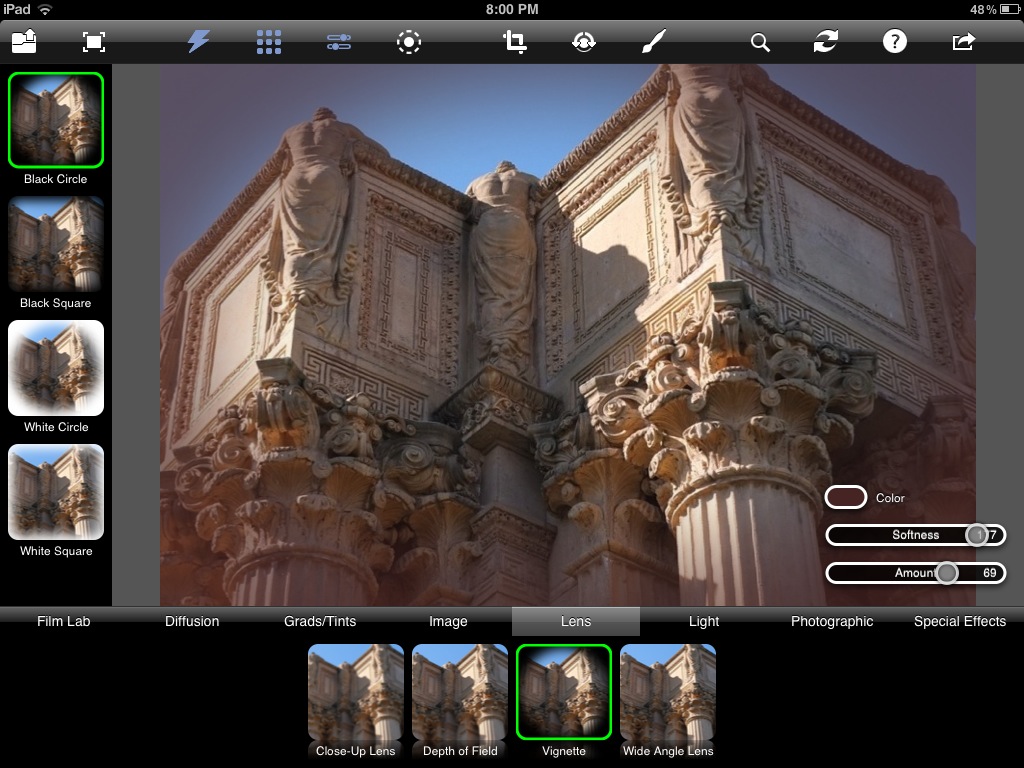This screenshot has width=1024, height=768.
Task: Tap the share/export arrow icon
Action: (x=963, y=41)
